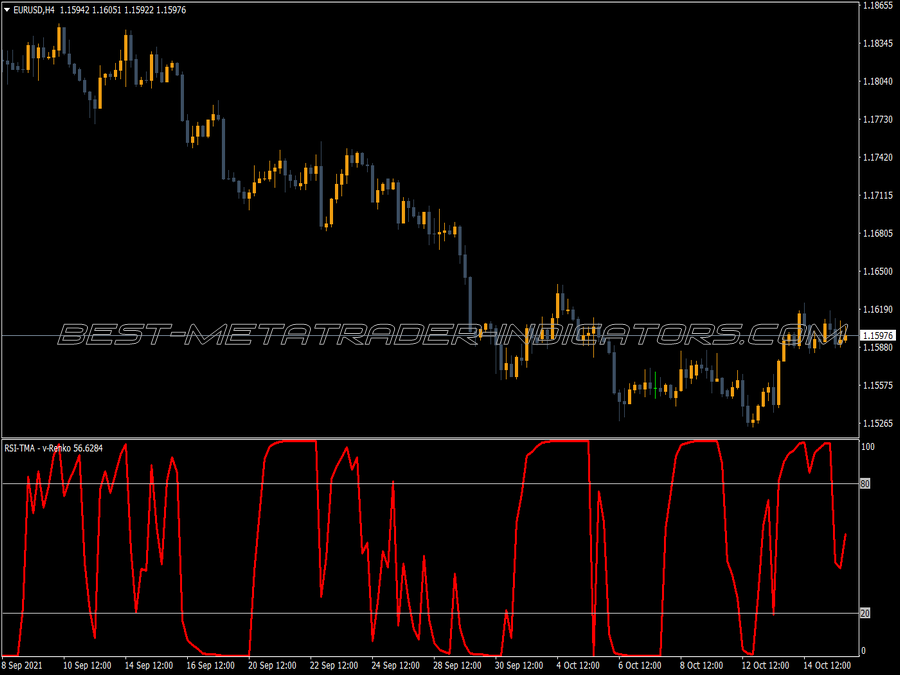Click the indicator value 56.6284

point(88,448)
